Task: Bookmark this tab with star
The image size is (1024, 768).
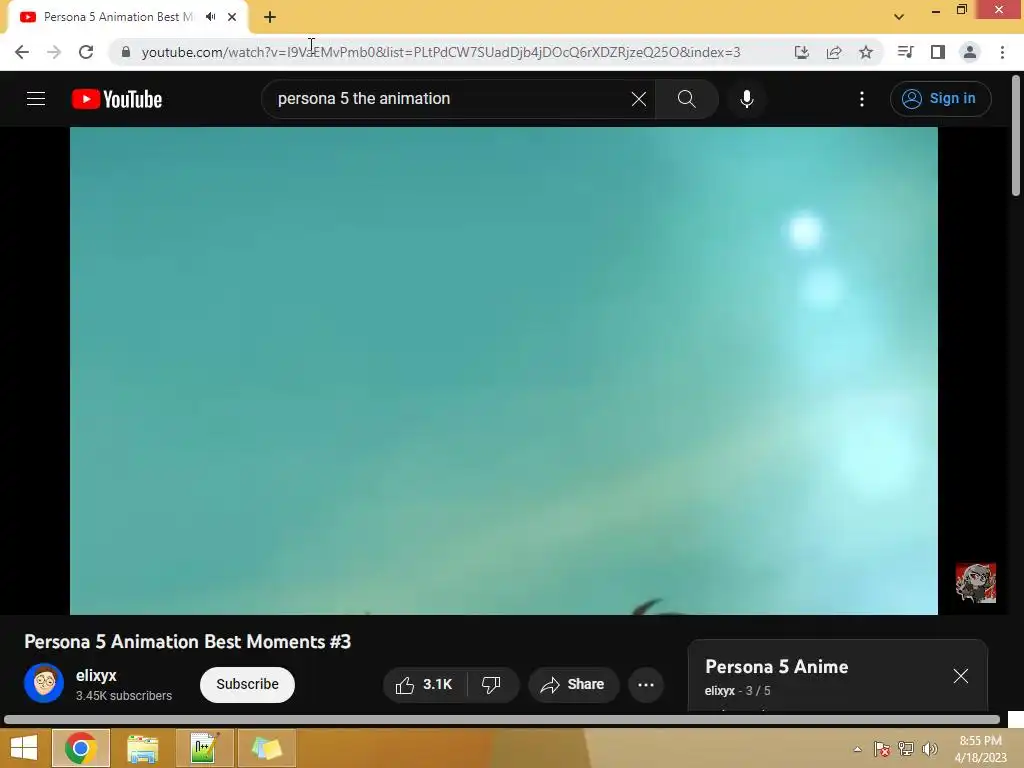Action: [x=866, y=52]
